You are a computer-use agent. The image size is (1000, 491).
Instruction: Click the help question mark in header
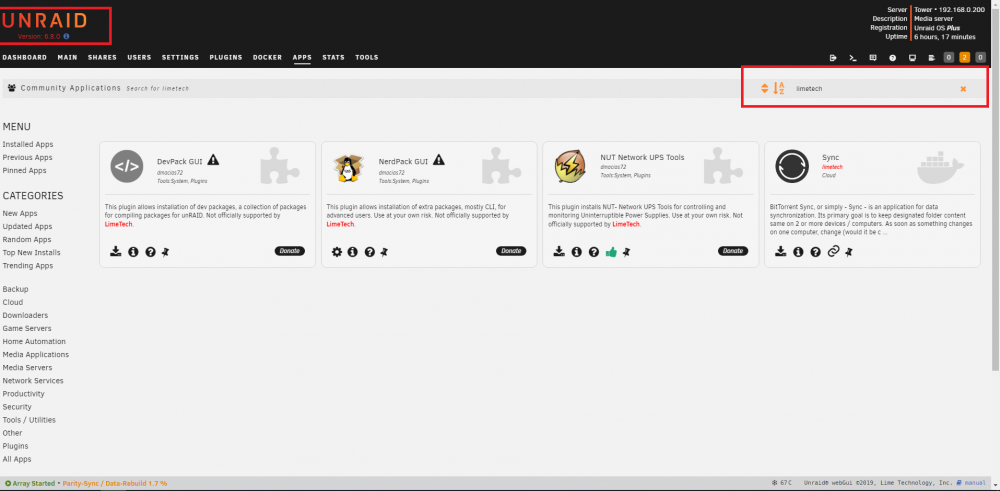pos(893,58)
